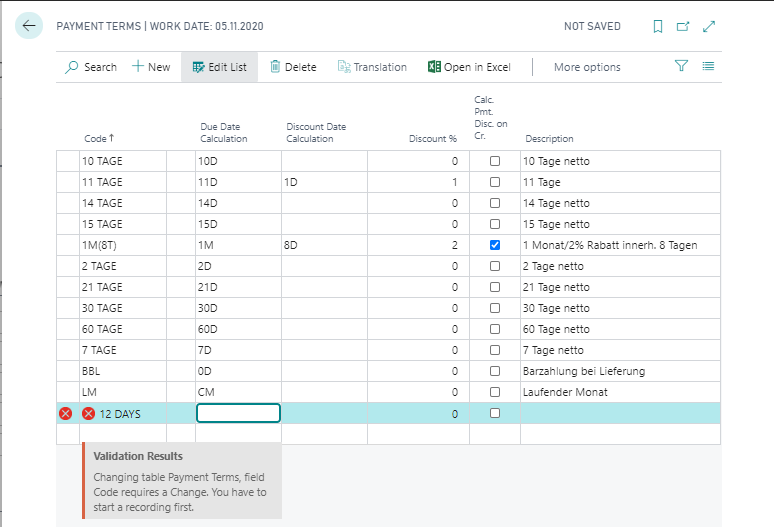Click the Excel icon in toolbar
This screenshot has width=774, height=527.
pyautogui.click(x=434, y=67)
